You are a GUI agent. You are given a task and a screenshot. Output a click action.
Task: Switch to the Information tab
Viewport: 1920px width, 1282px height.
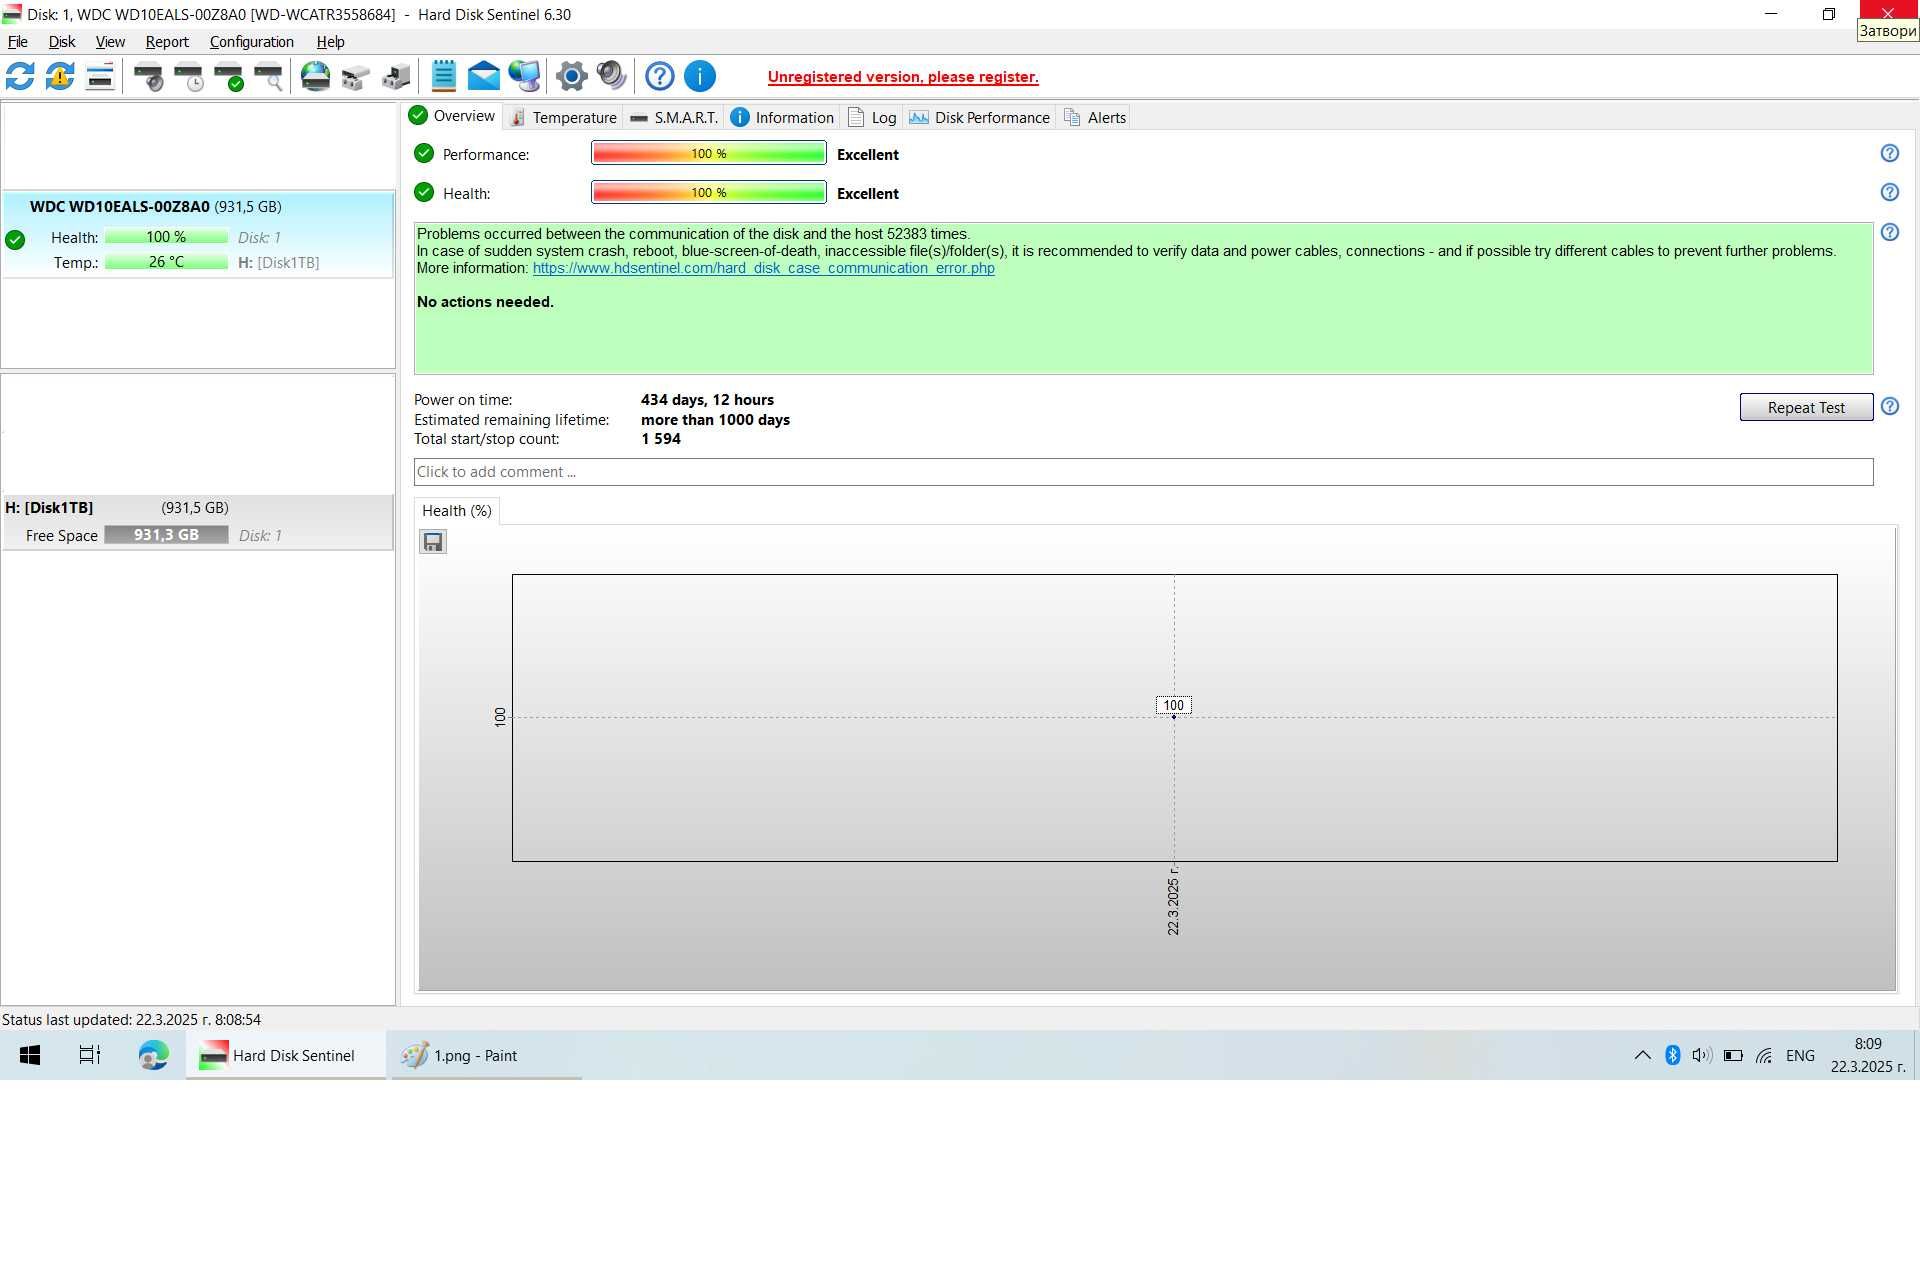(x=783, y=117)
